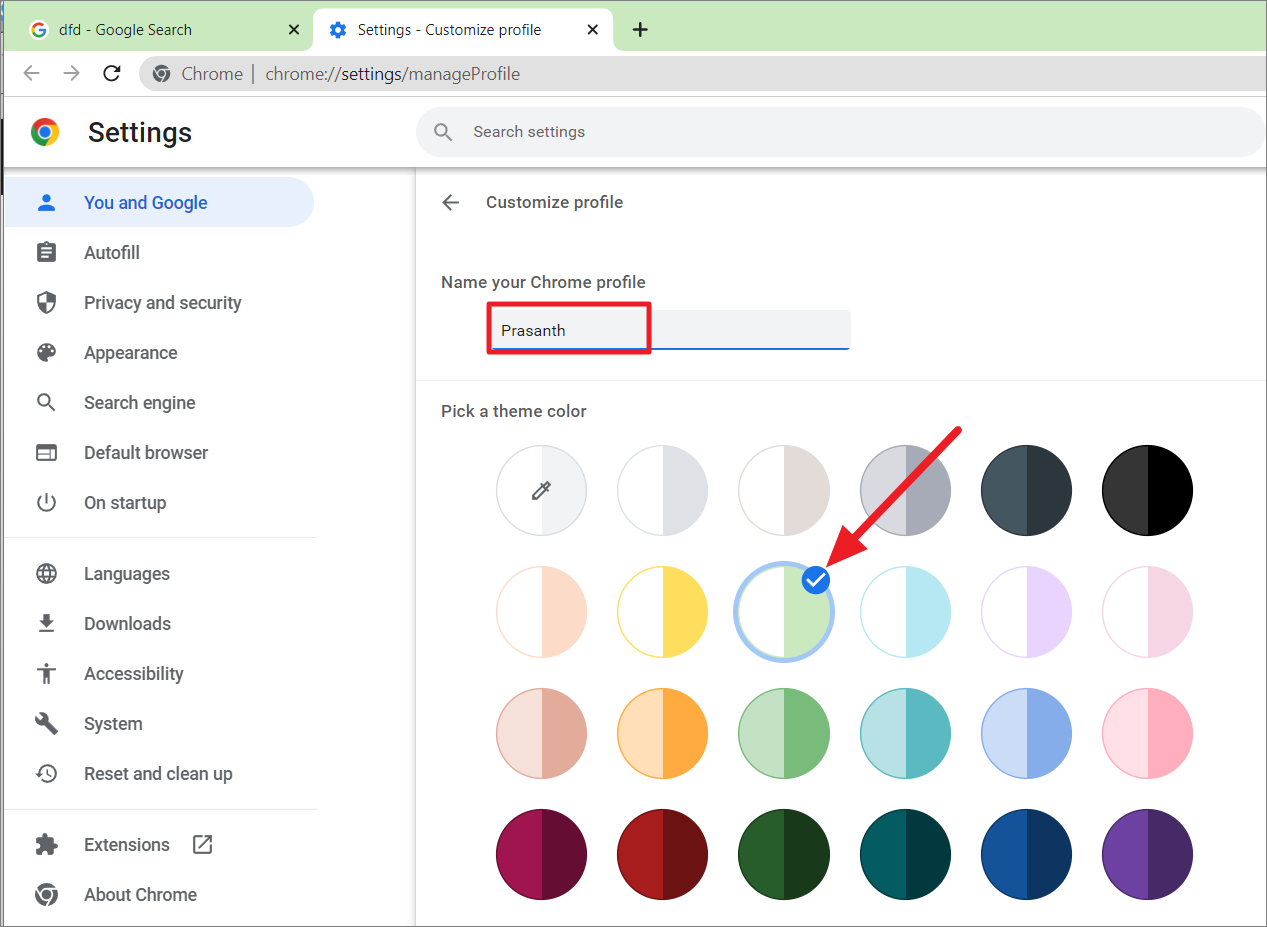The image size is (1267, 927).
Task: Pick the dark forest green theme color
Action: pyautogui.click(x=784, y=855)
